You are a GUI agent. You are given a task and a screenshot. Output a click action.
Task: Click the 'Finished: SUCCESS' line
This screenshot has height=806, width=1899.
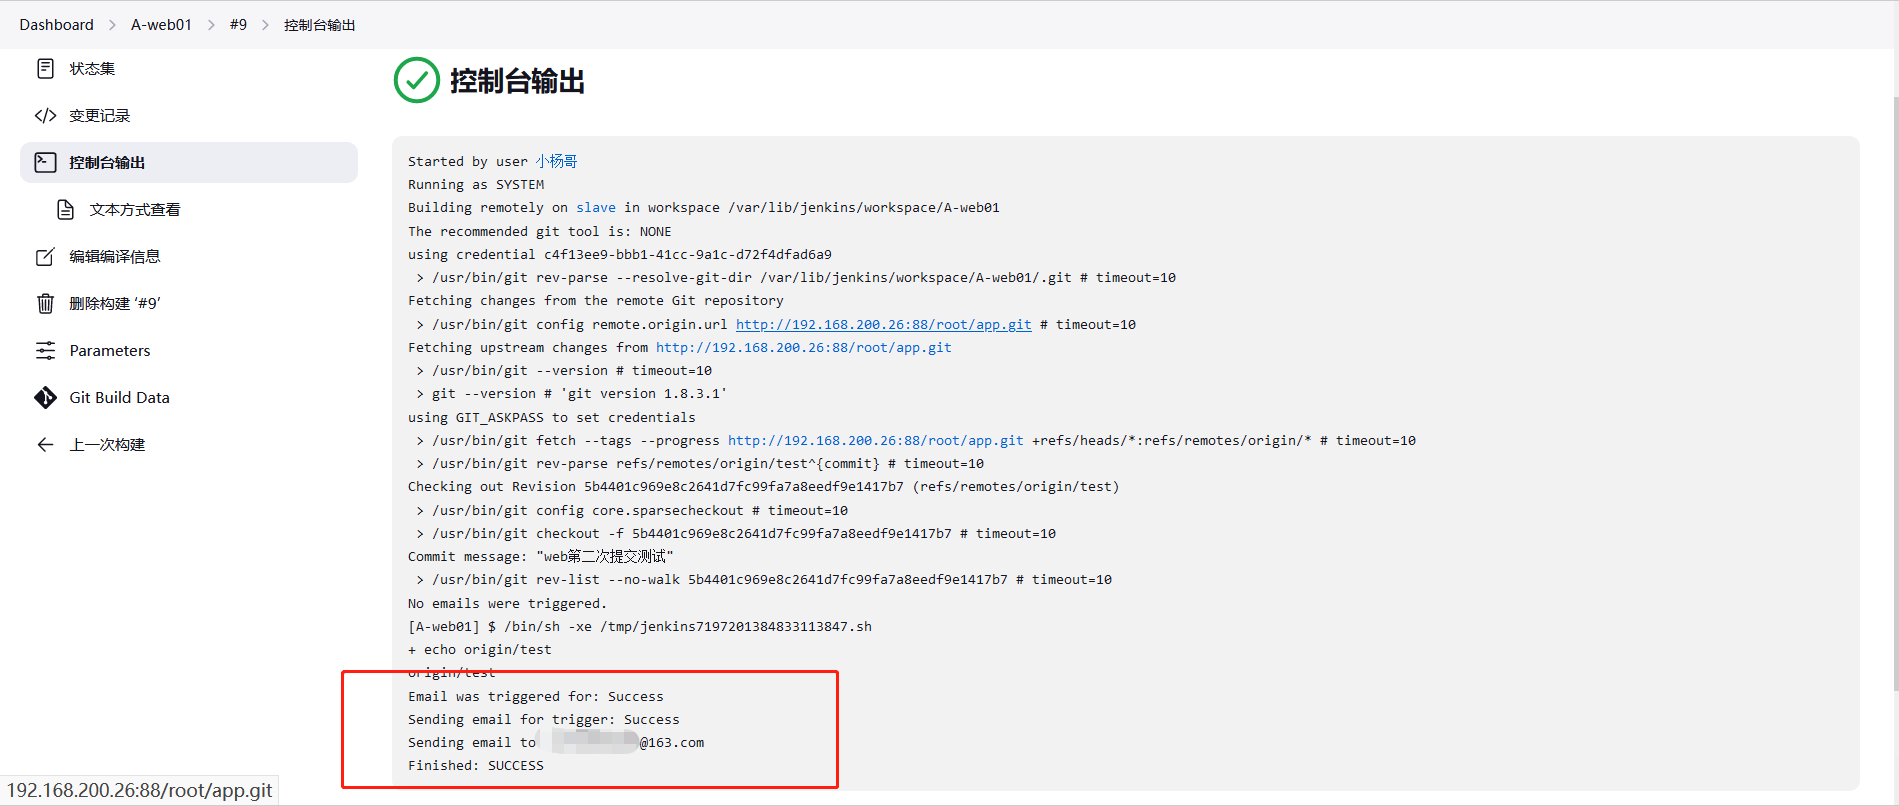pos(476,765)
